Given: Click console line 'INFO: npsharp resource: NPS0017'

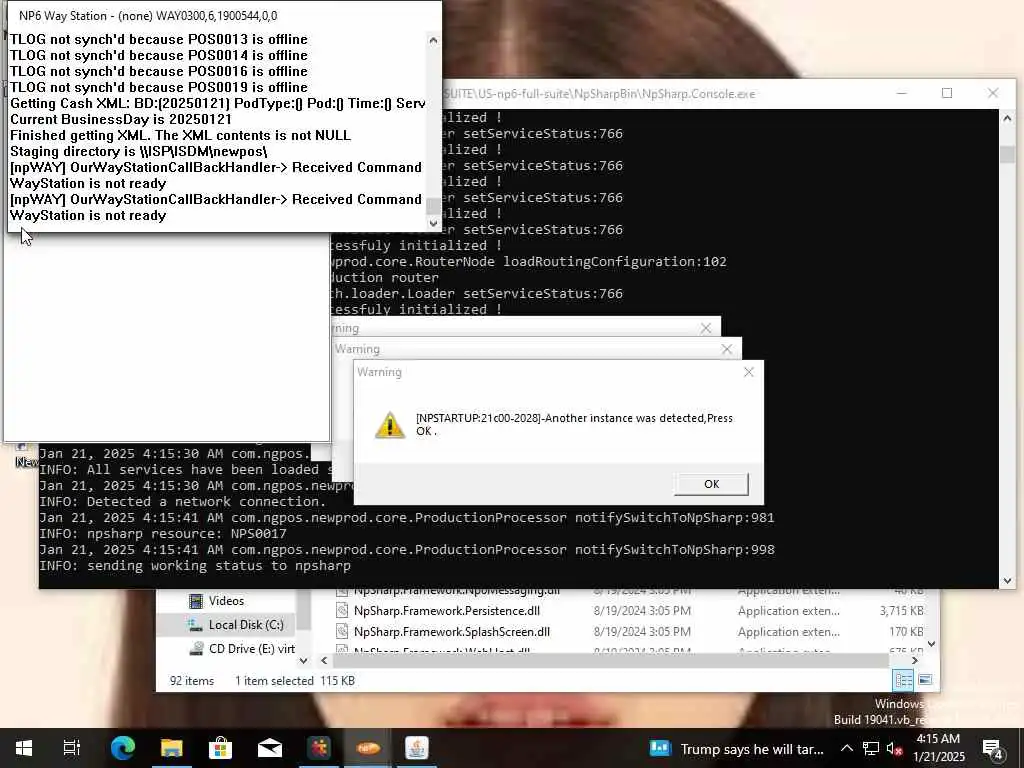Looking at the screenshot, I should (163, 534).
